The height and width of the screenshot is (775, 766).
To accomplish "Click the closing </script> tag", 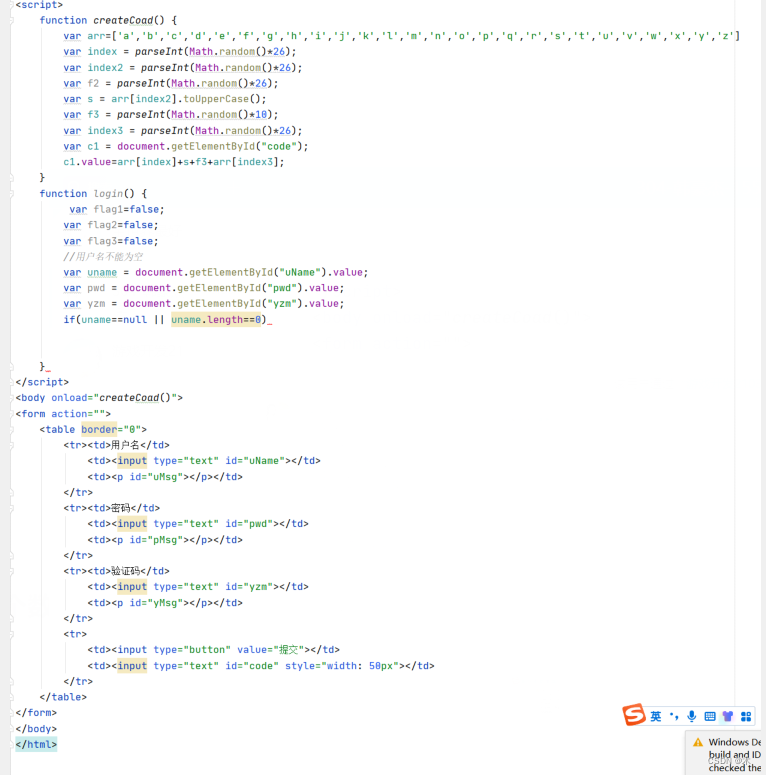I will pos(42,382).
